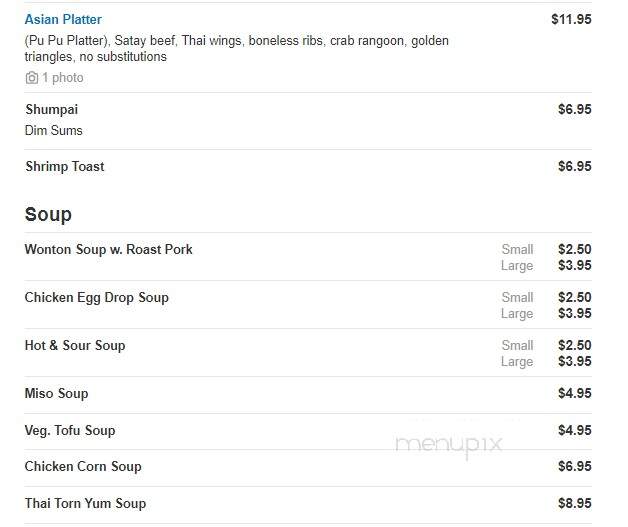This screenshot has height=527, width=628.
Task: Choose Large size for Wonton Soup
Action: tap(517, 266)
